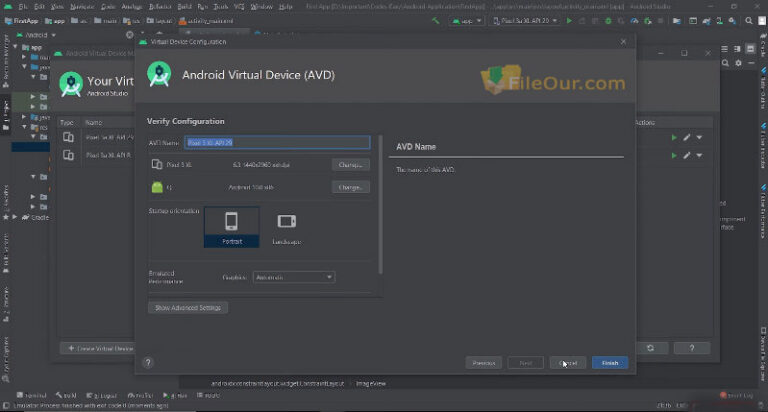
Task: Change the Android system image
Action: 351,187
